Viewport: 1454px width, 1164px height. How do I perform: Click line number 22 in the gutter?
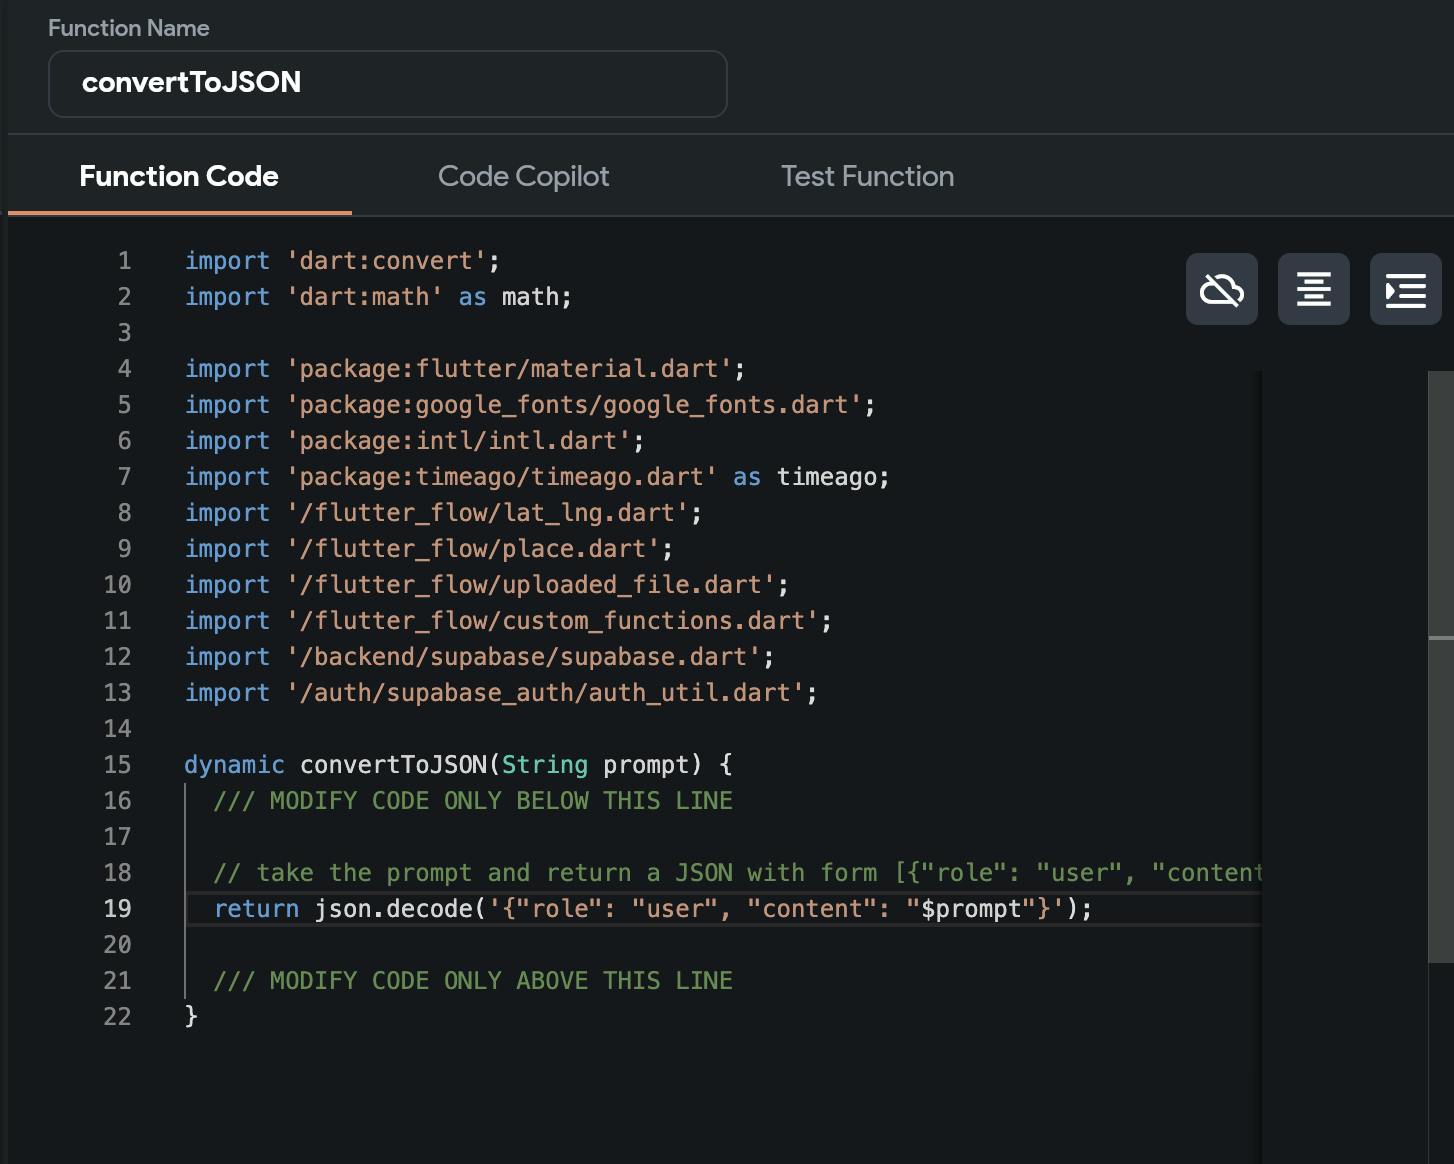click(x=117, y=1017)
